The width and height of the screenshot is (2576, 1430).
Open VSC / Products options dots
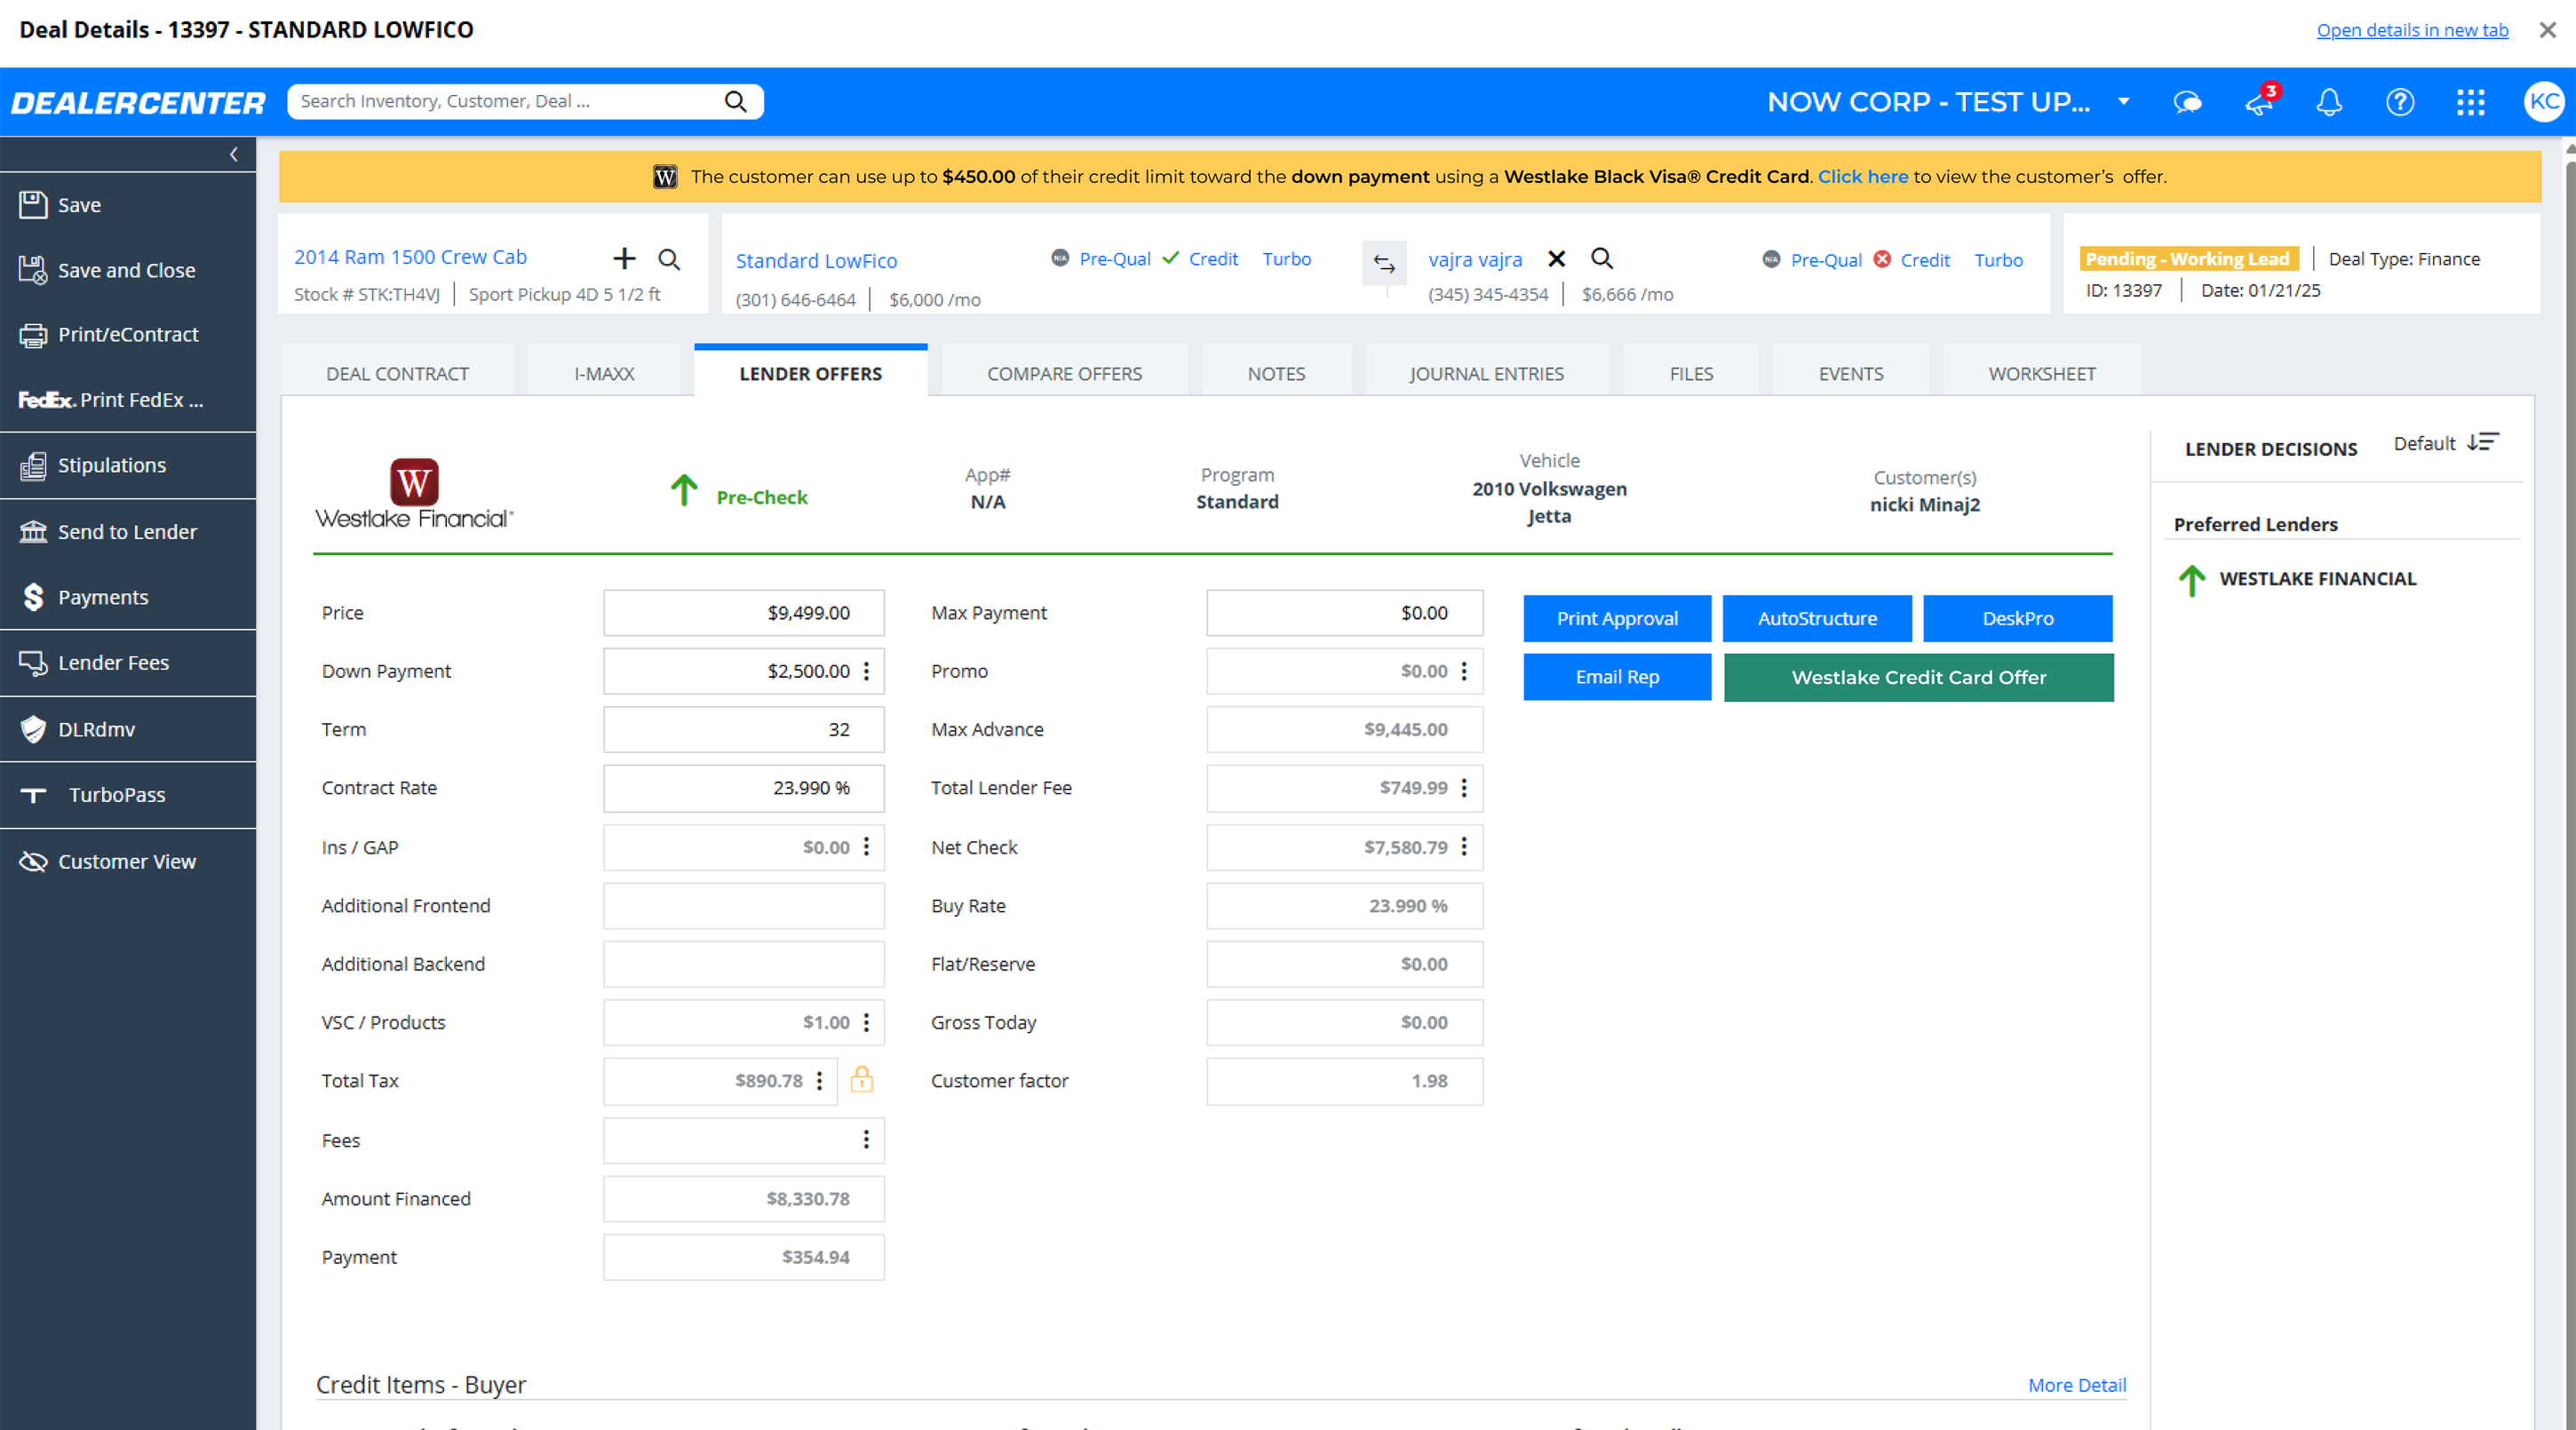pyautogui.click(x=866, y=1022)
